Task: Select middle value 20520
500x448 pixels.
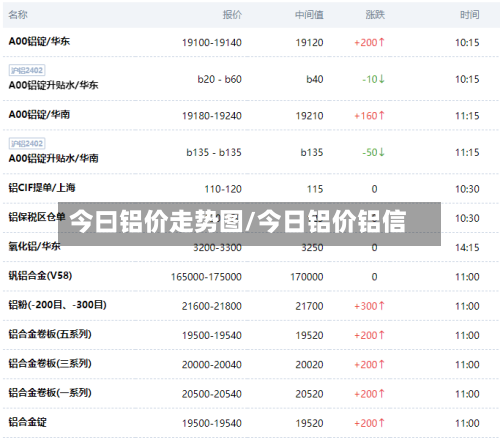Action: [309, 394]
